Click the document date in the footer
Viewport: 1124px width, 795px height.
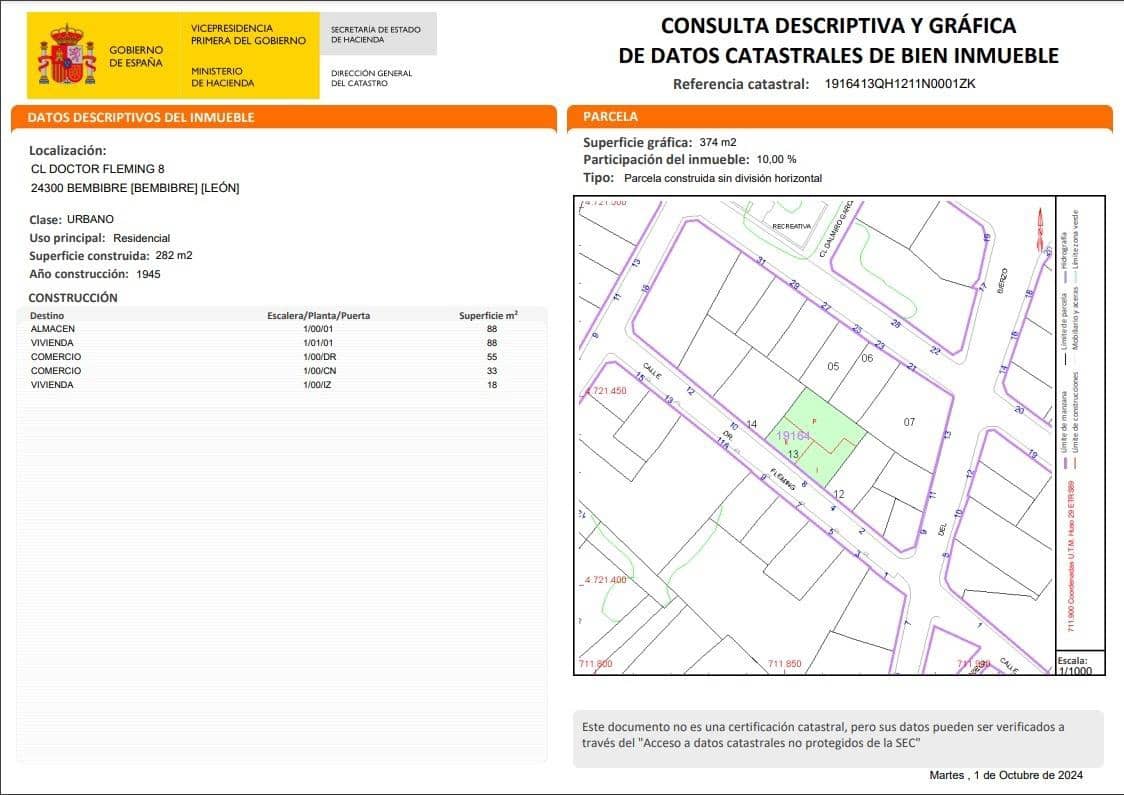(1005, 775)
